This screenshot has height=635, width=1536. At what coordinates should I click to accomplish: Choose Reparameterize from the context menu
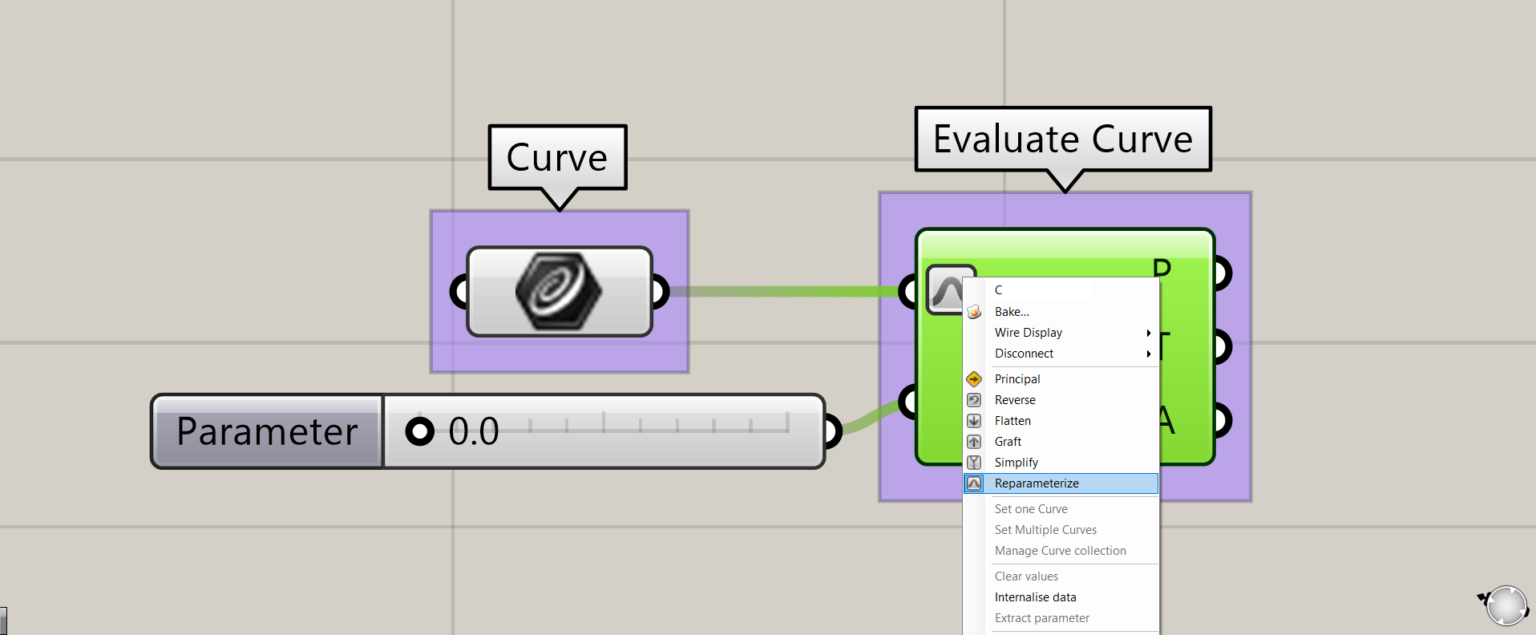(x=1036, y=483)
